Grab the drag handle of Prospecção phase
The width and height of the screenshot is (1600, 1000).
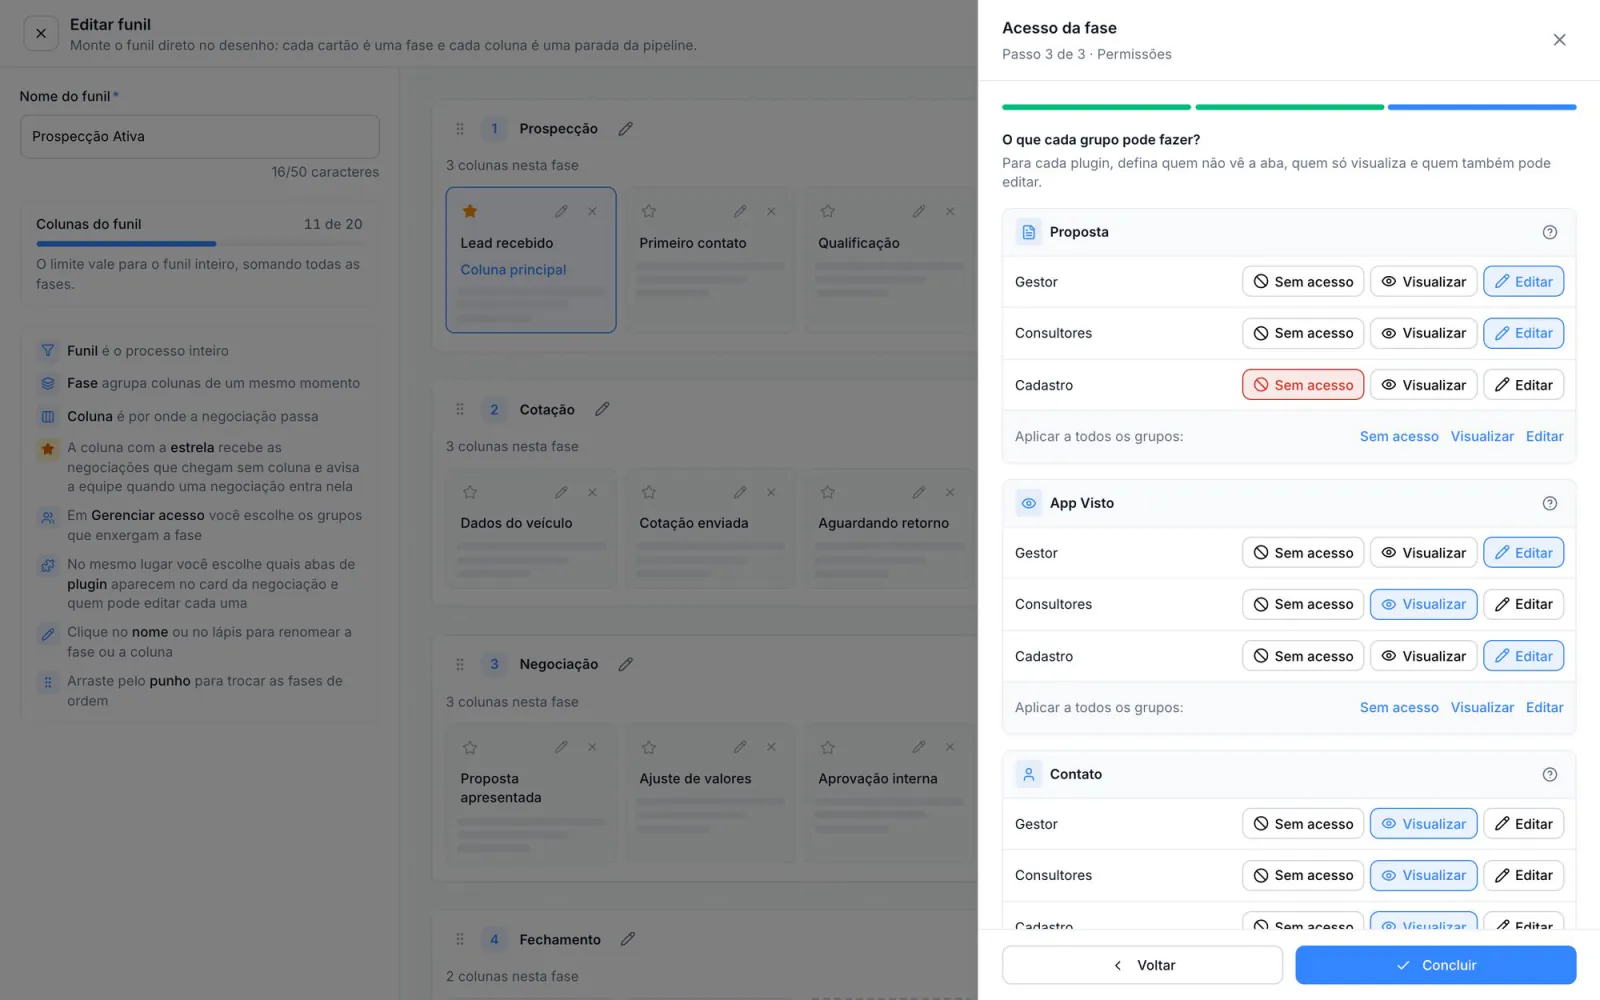[460, 129]
